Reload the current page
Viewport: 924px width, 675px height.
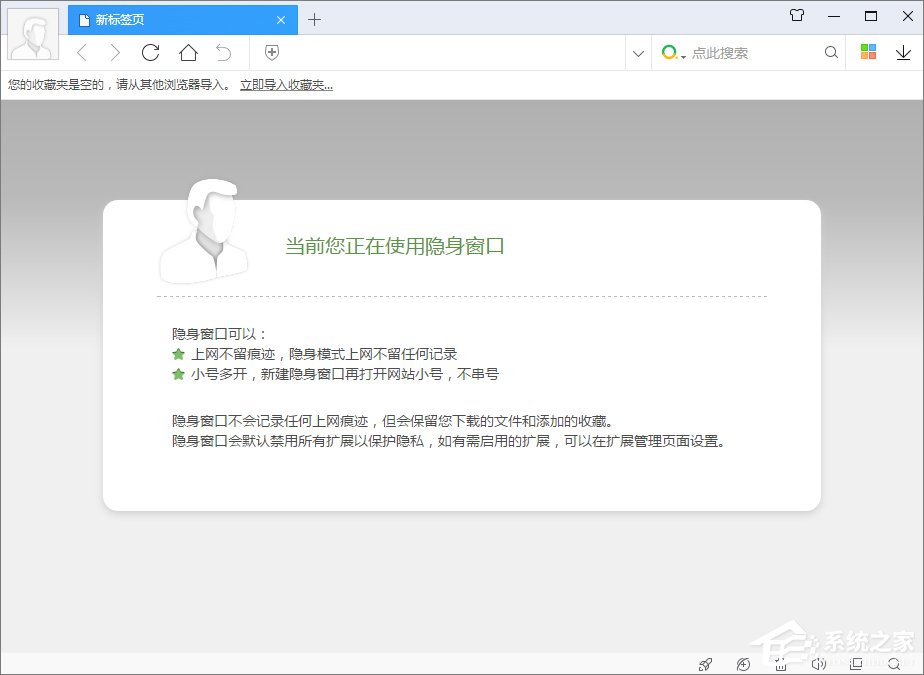[150, 52]
